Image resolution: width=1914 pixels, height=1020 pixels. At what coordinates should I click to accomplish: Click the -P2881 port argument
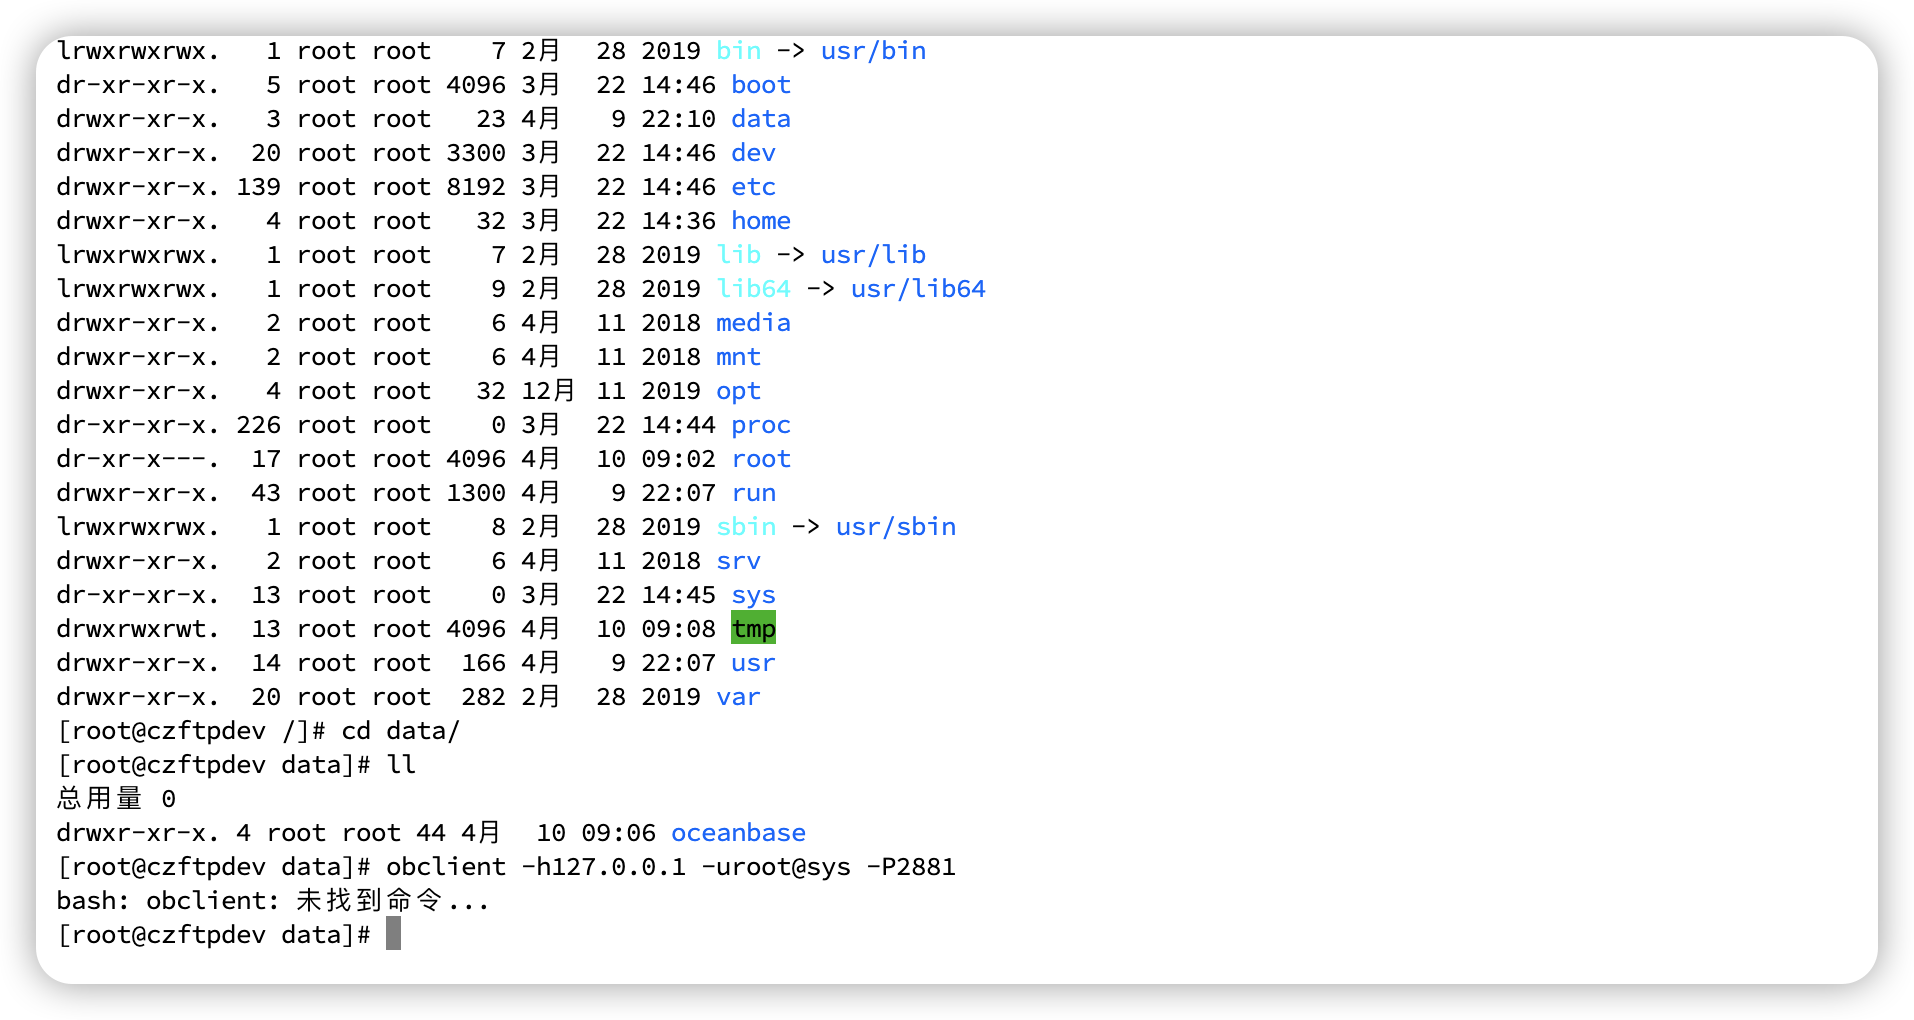911,867
